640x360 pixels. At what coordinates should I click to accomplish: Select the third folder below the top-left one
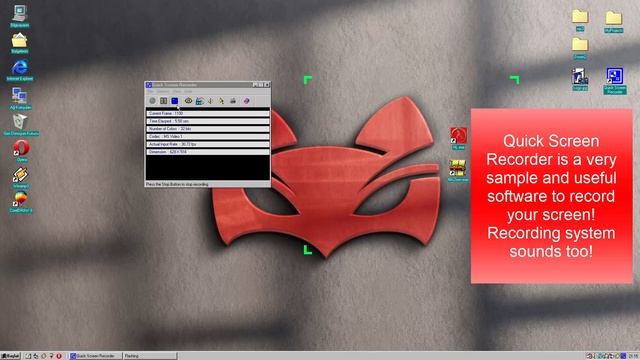click(x=580, y=48)
